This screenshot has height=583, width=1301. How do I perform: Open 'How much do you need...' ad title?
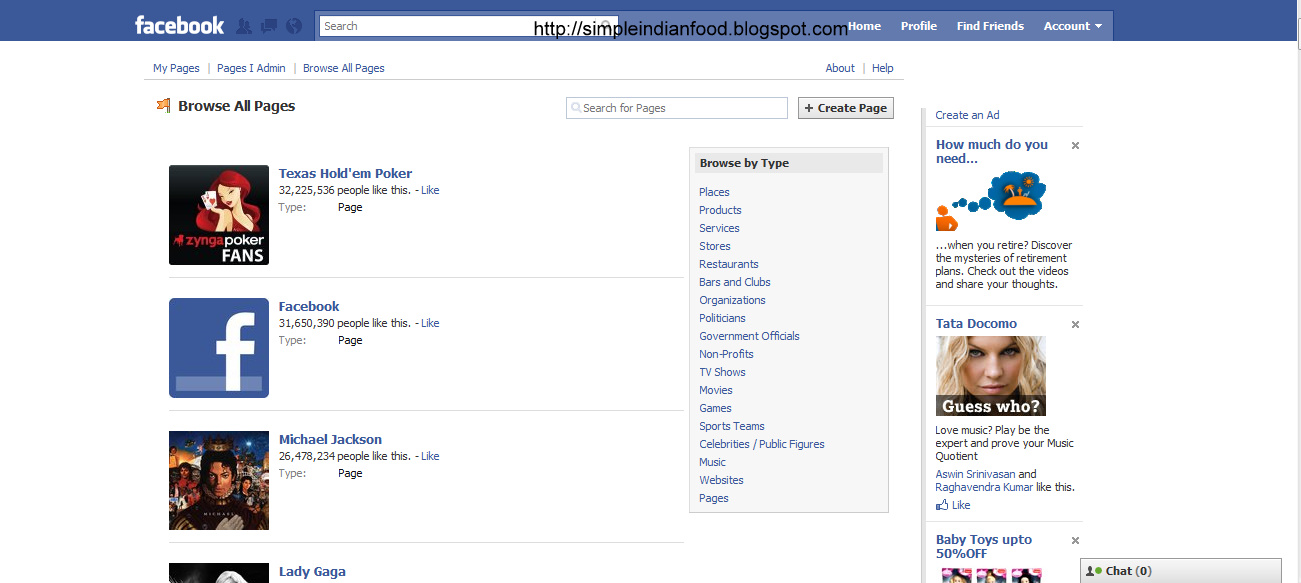coord(992,151)
